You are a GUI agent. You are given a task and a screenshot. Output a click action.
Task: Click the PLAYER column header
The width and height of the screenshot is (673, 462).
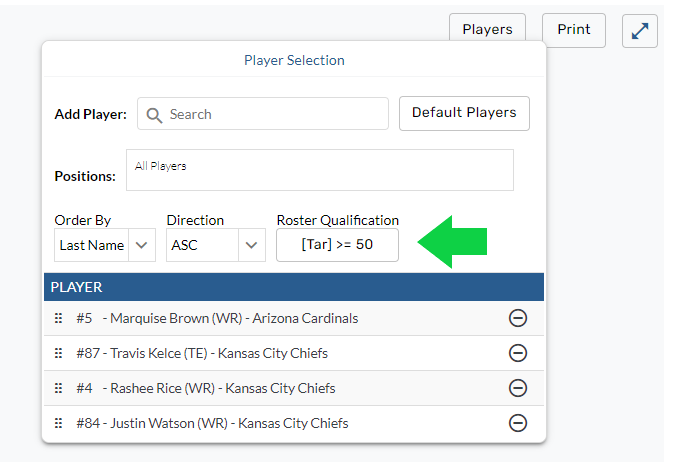[x=294, y=287]
